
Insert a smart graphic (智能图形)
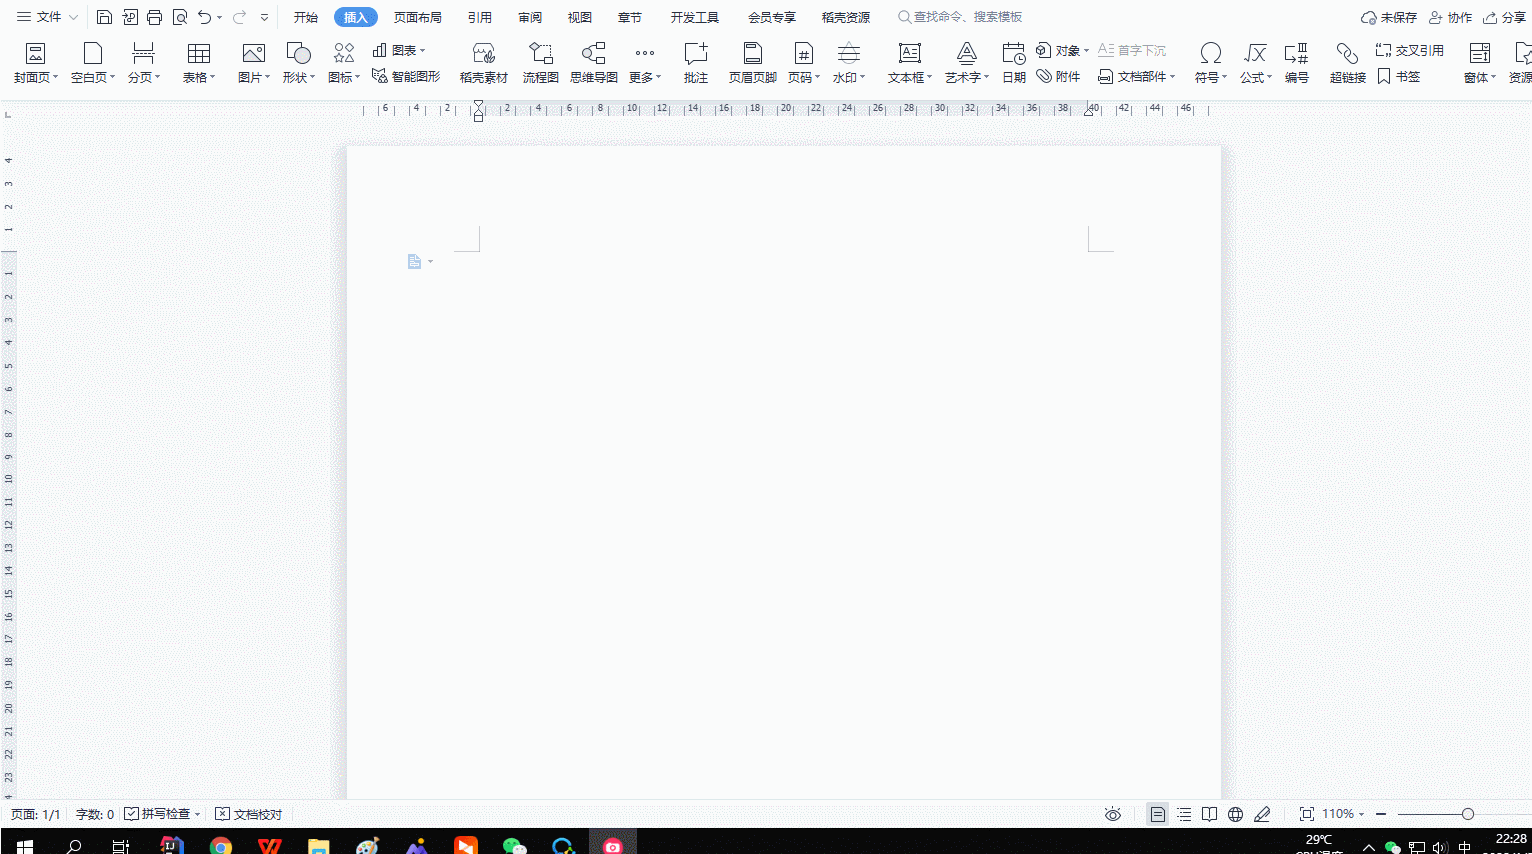406,76
